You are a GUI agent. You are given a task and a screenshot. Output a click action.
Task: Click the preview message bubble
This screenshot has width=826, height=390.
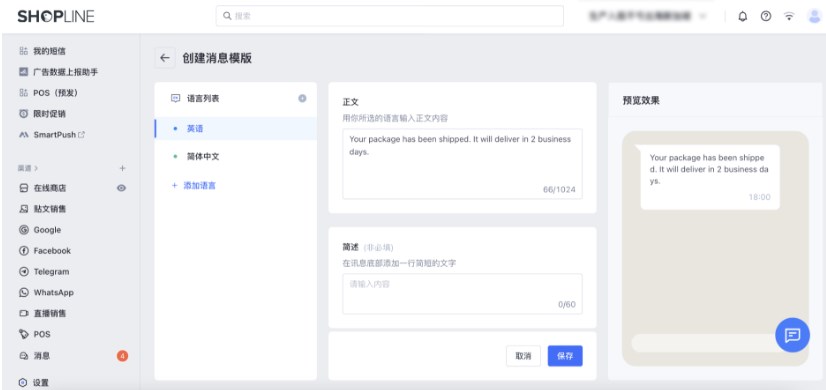pos(710,177)
